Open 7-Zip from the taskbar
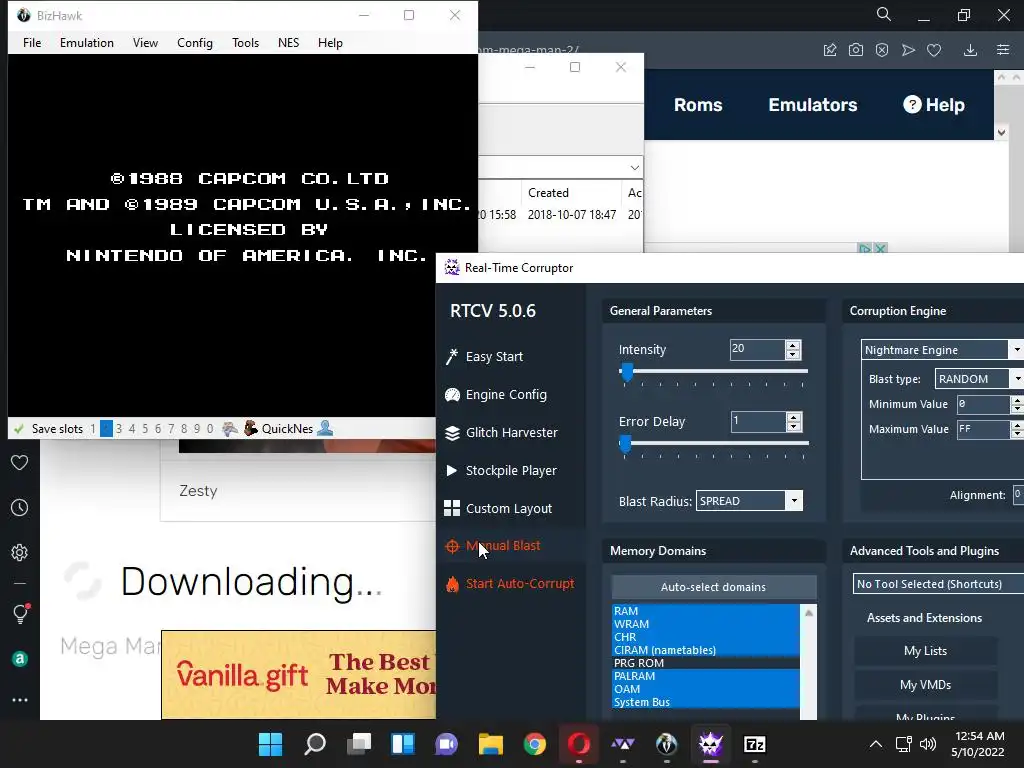The width and height of the screenshot is (1024, 768). (755, 744)
